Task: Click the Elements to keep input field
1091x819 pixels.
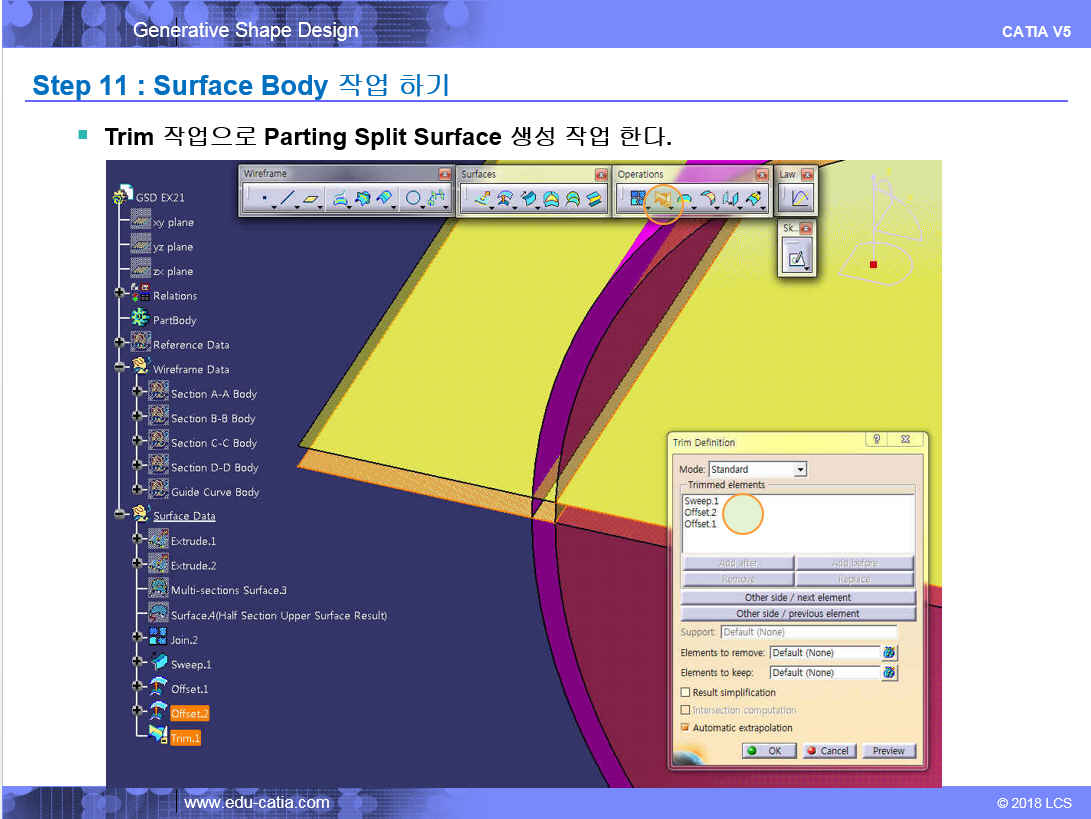Action: [x=823, y=673]
